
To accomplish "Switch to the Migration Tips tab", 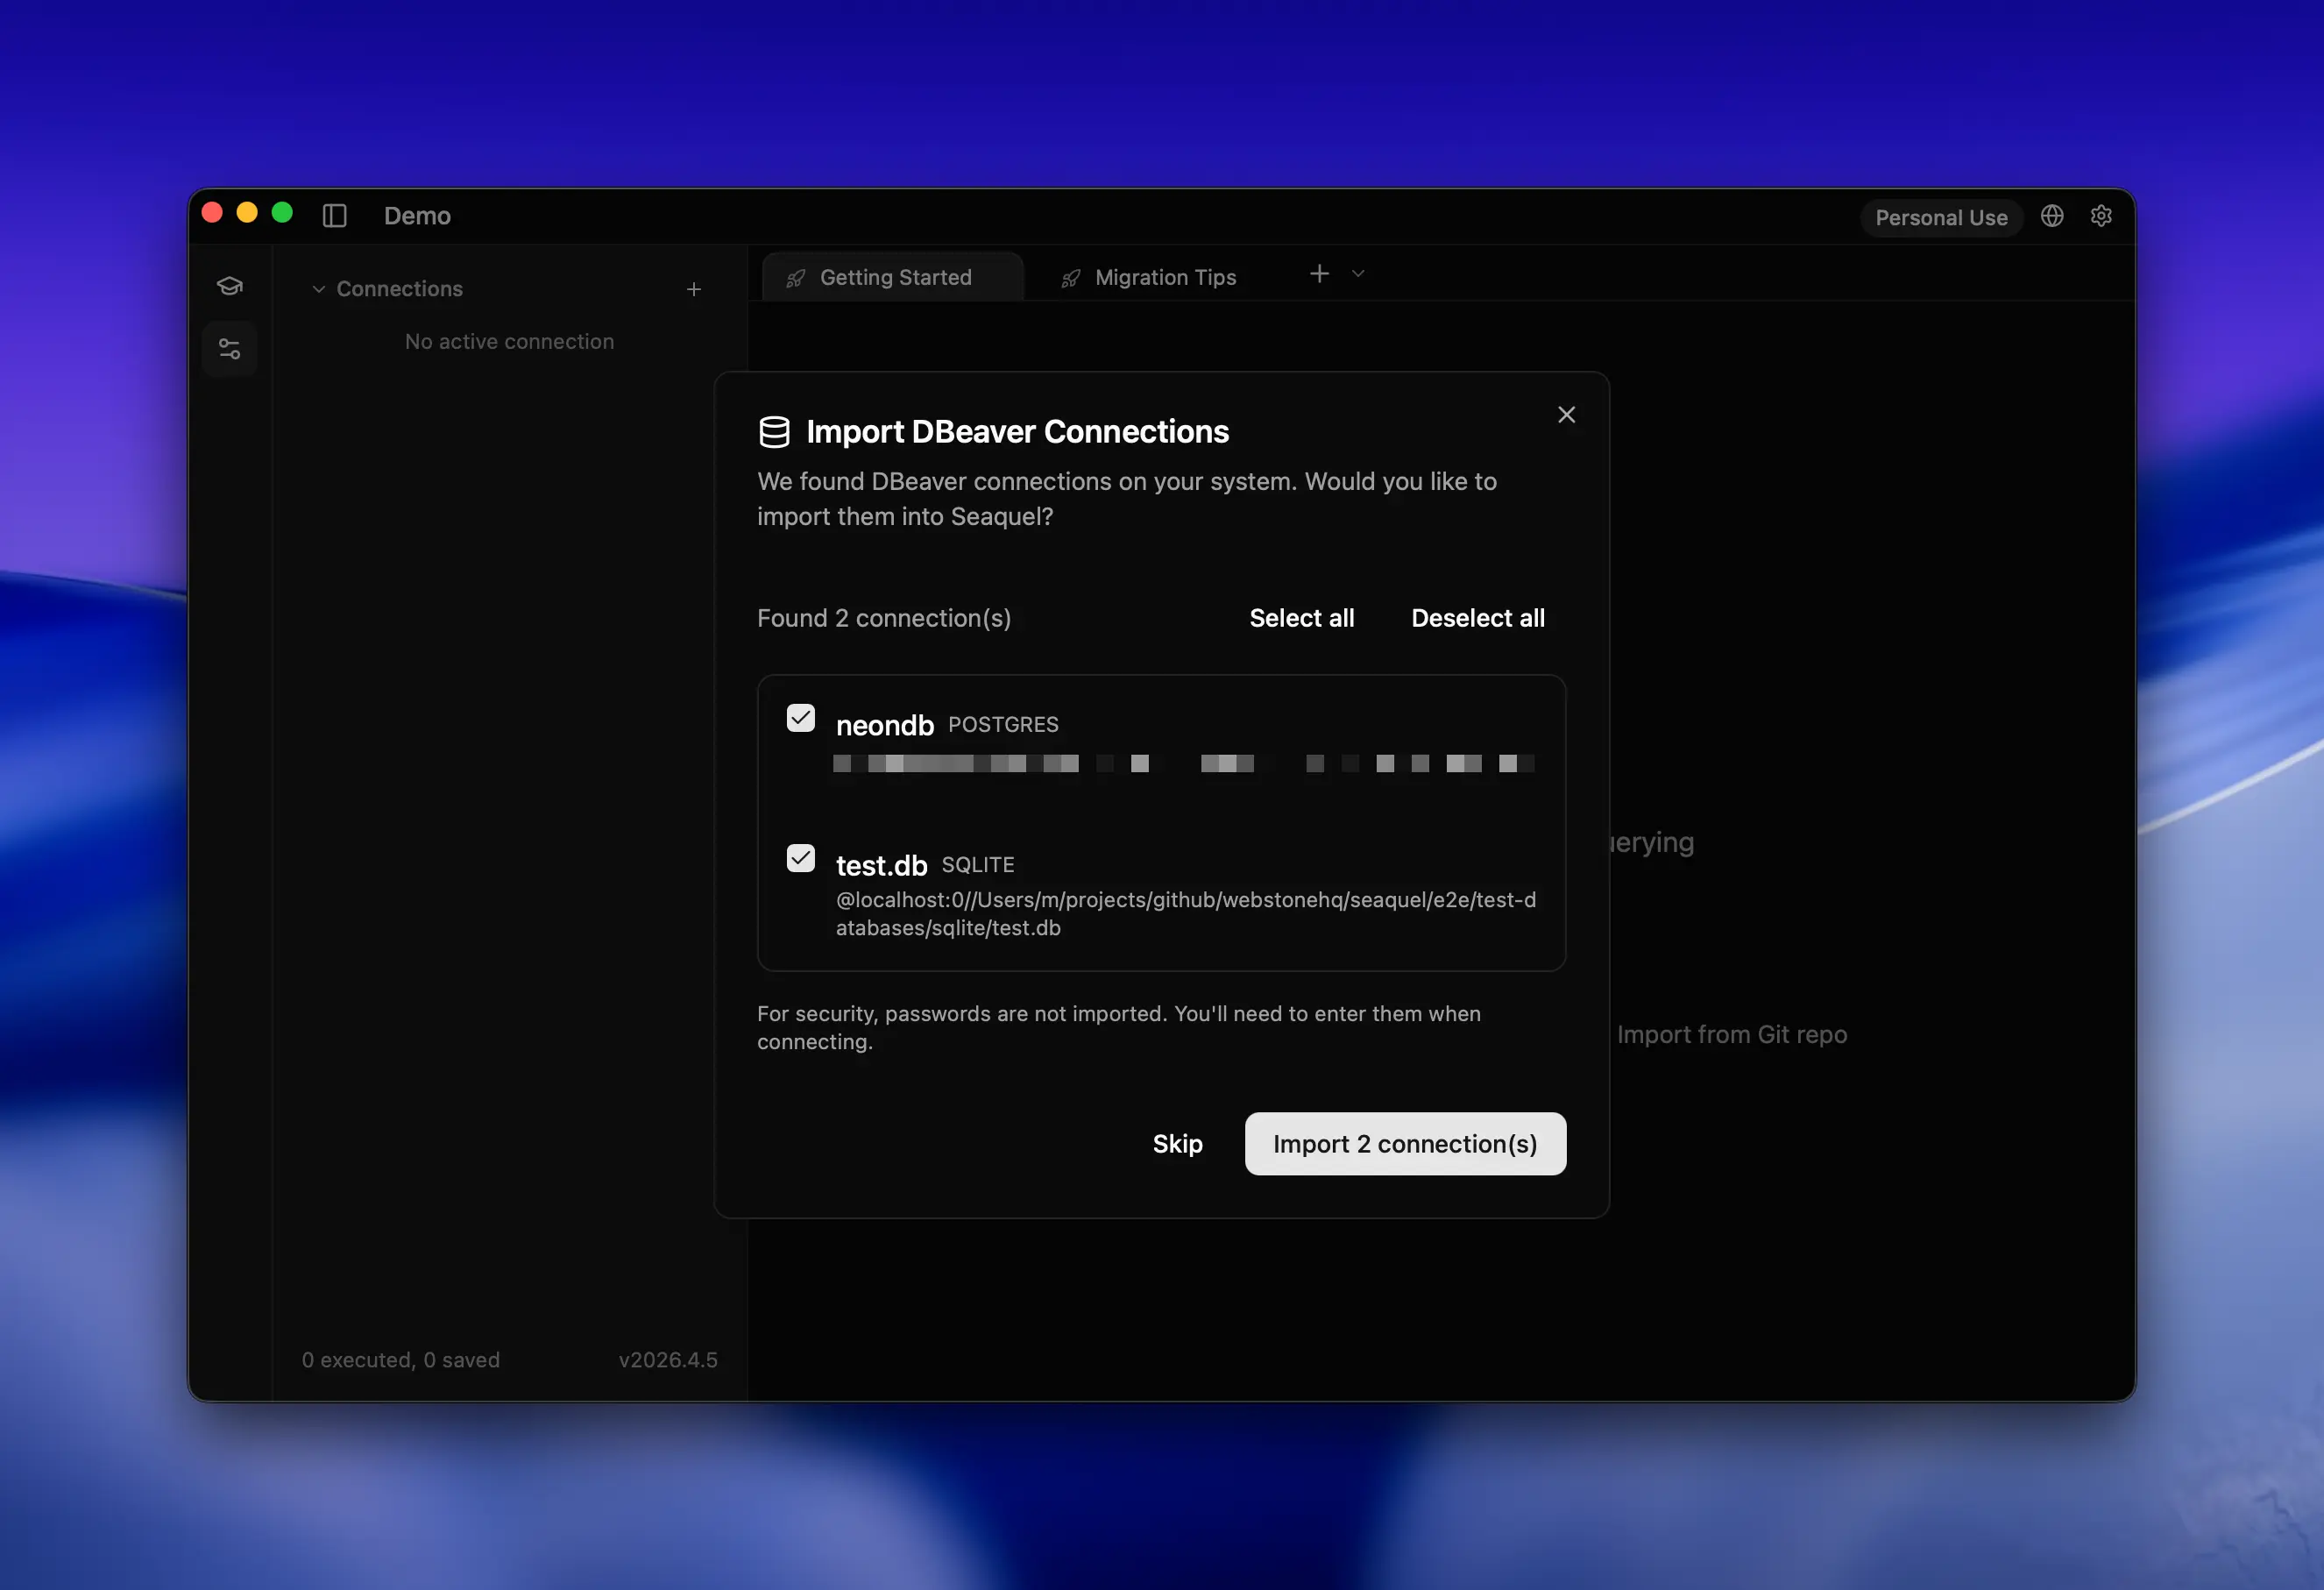I will pyautogui.click(x=1164, y=278).
